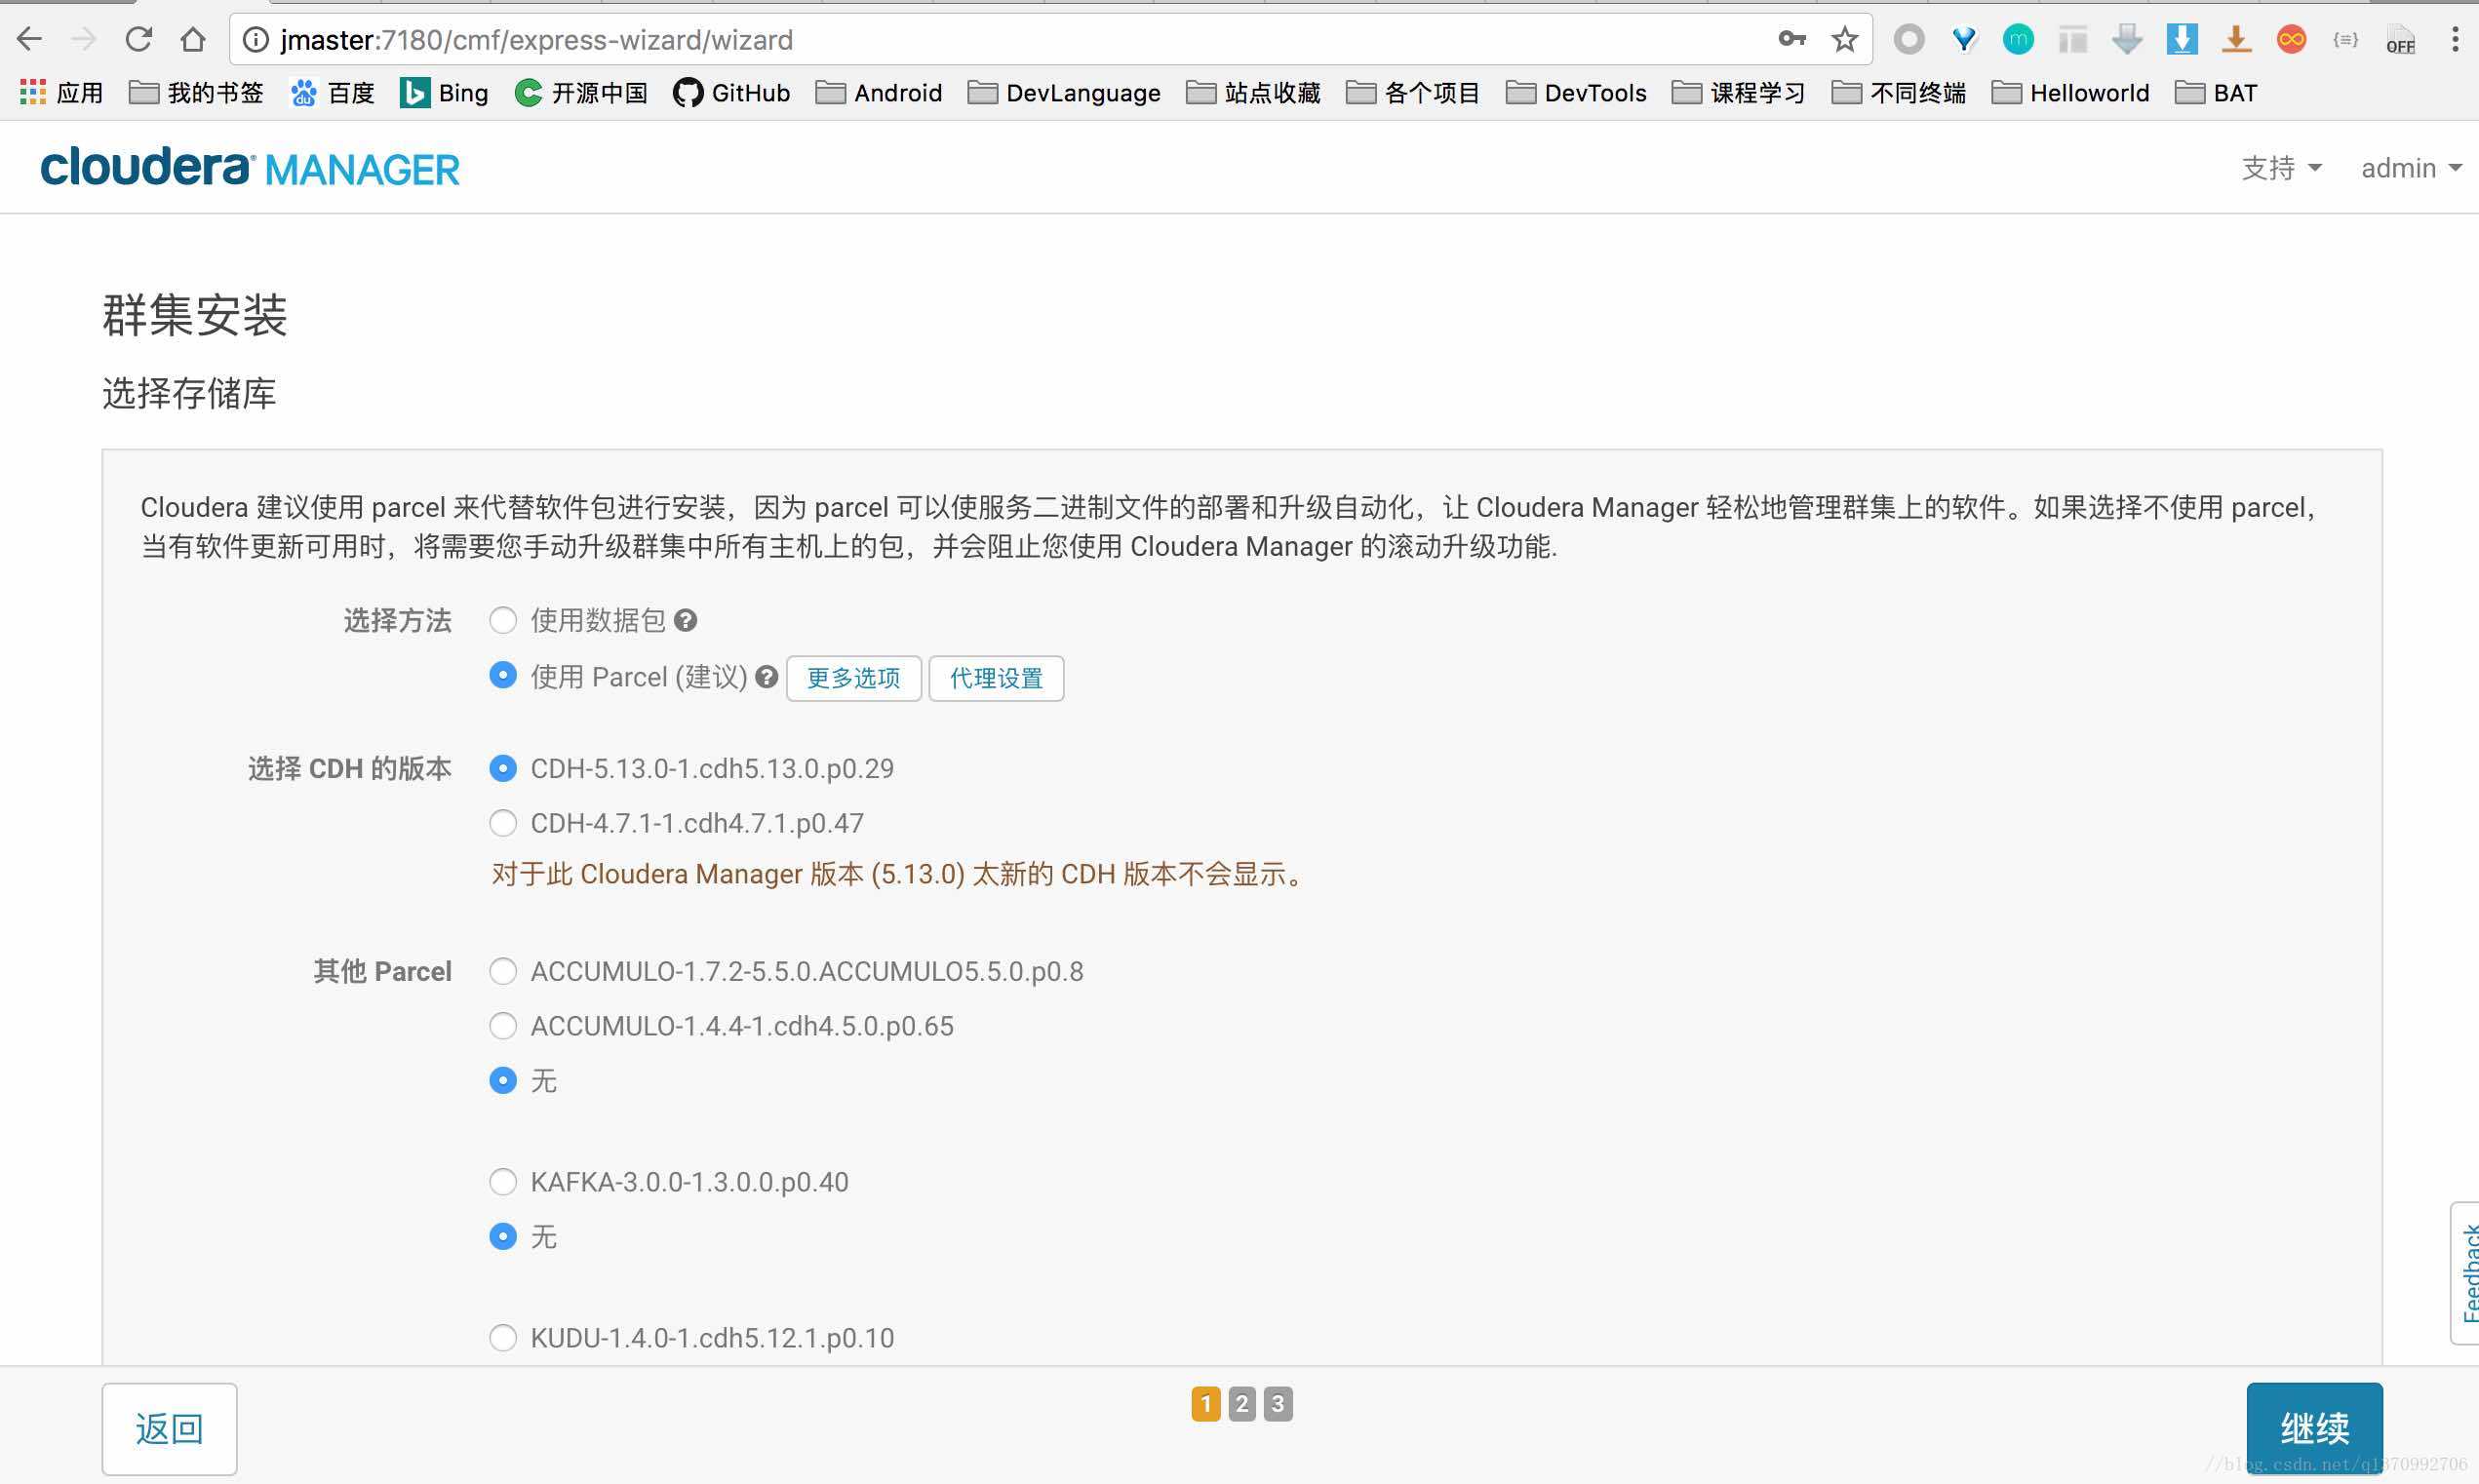Expand the admin user dropdown
The image size is (2479, 1484).
[x=2411, y=168]
